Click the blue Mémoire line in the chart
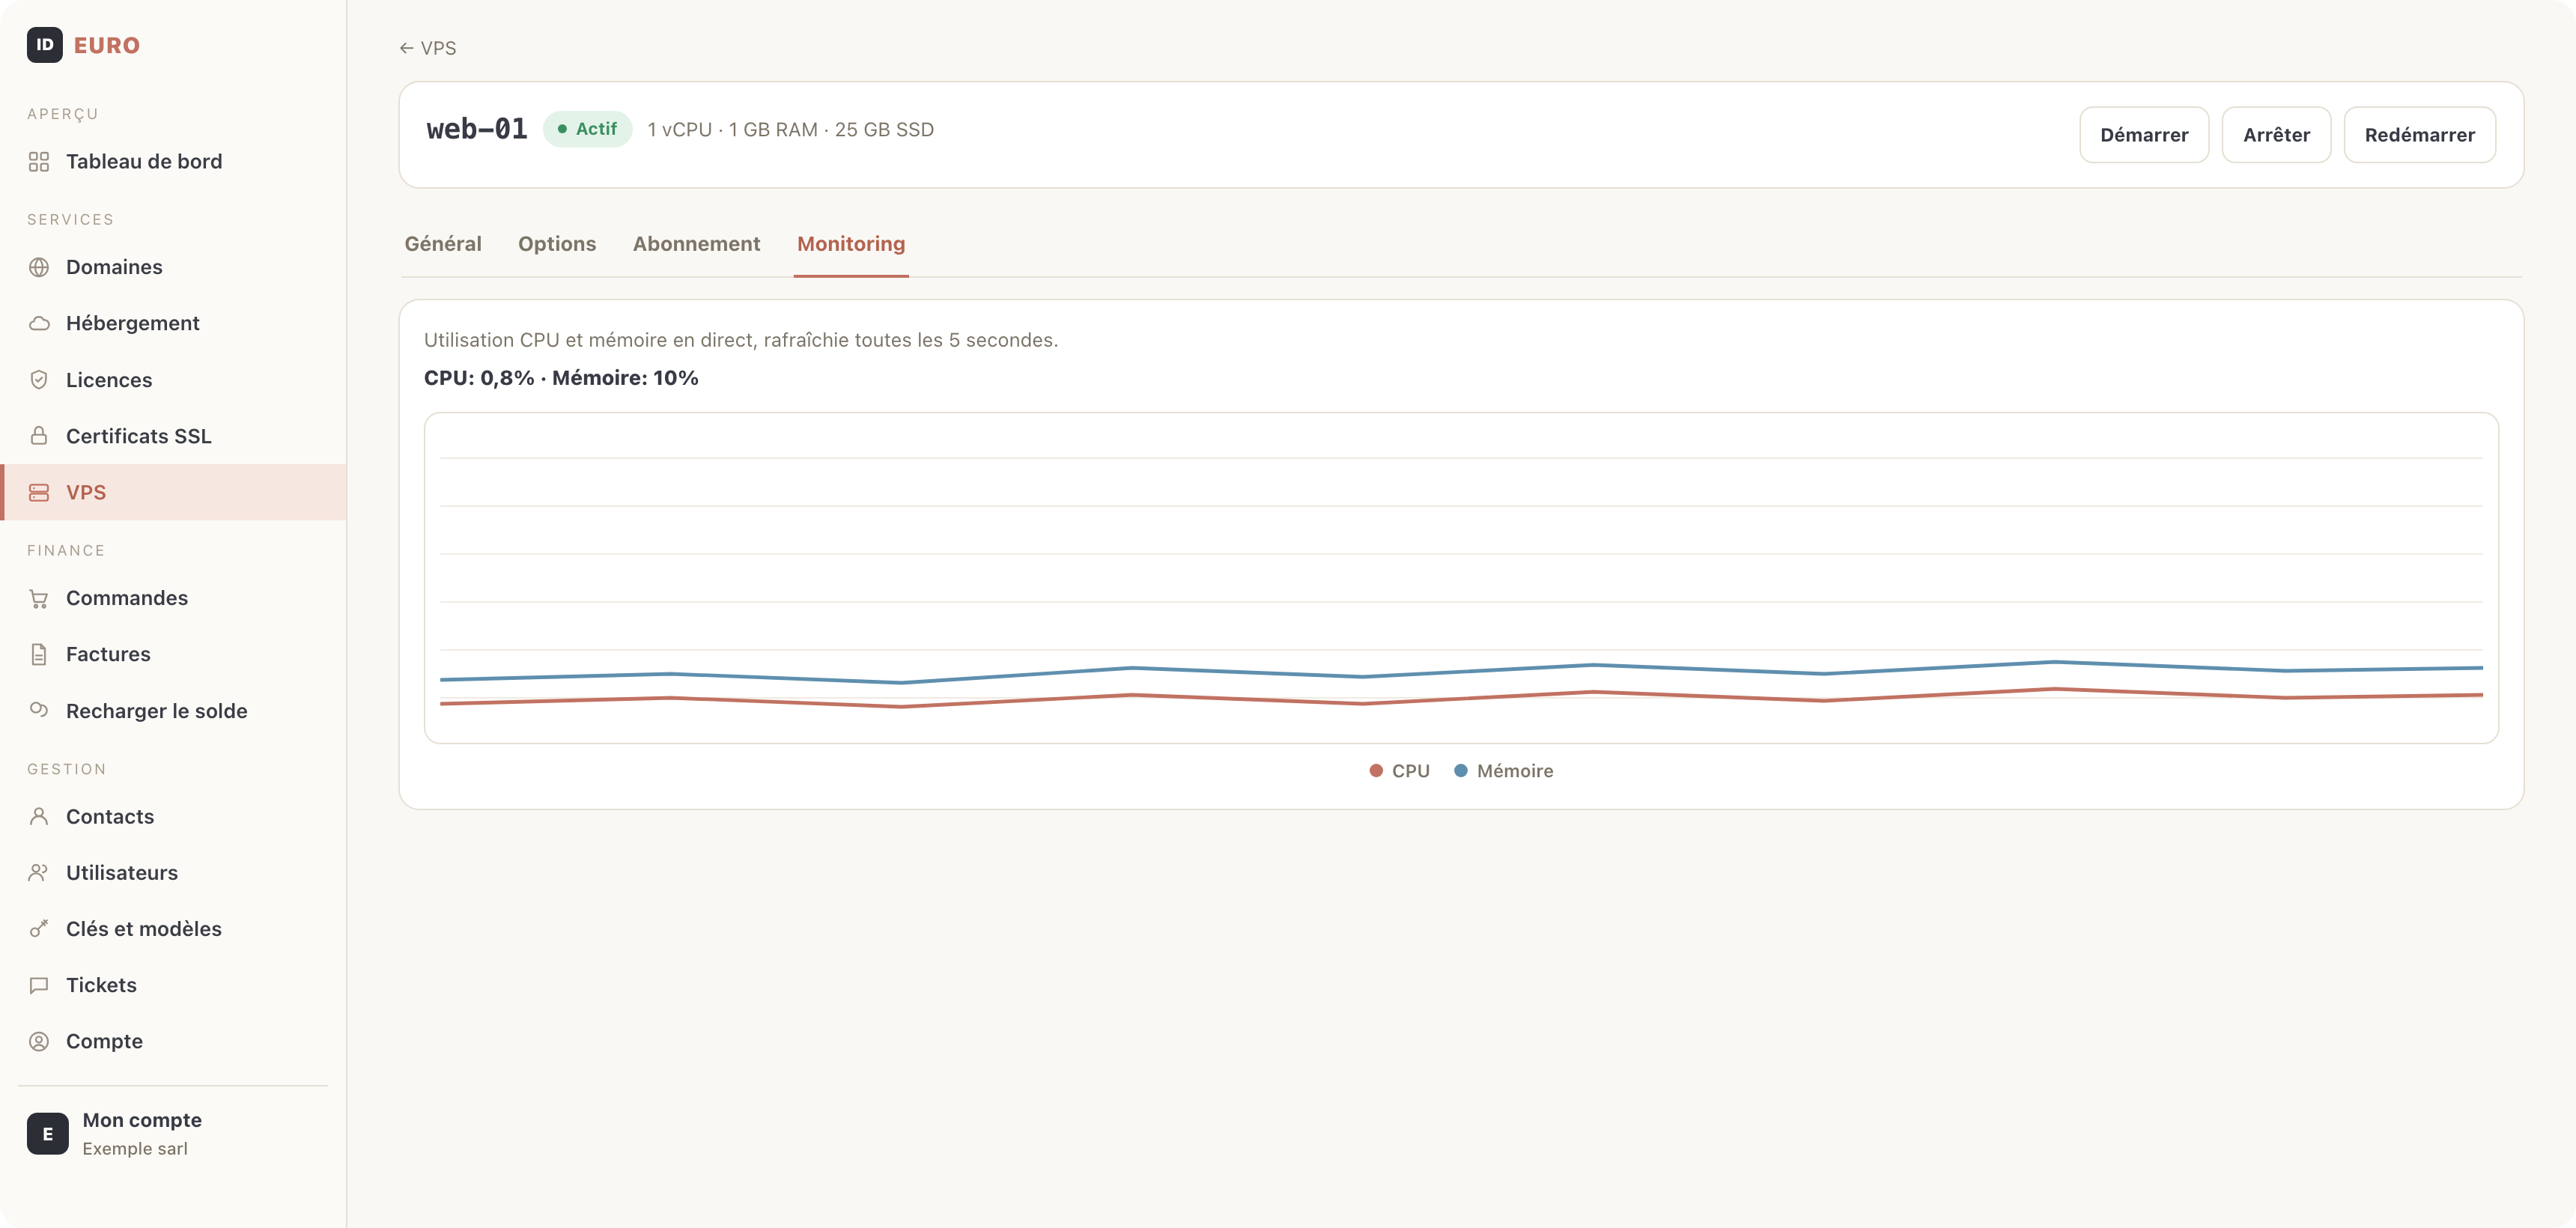Screen dimensions: 2576x1228 [1461, 672]
